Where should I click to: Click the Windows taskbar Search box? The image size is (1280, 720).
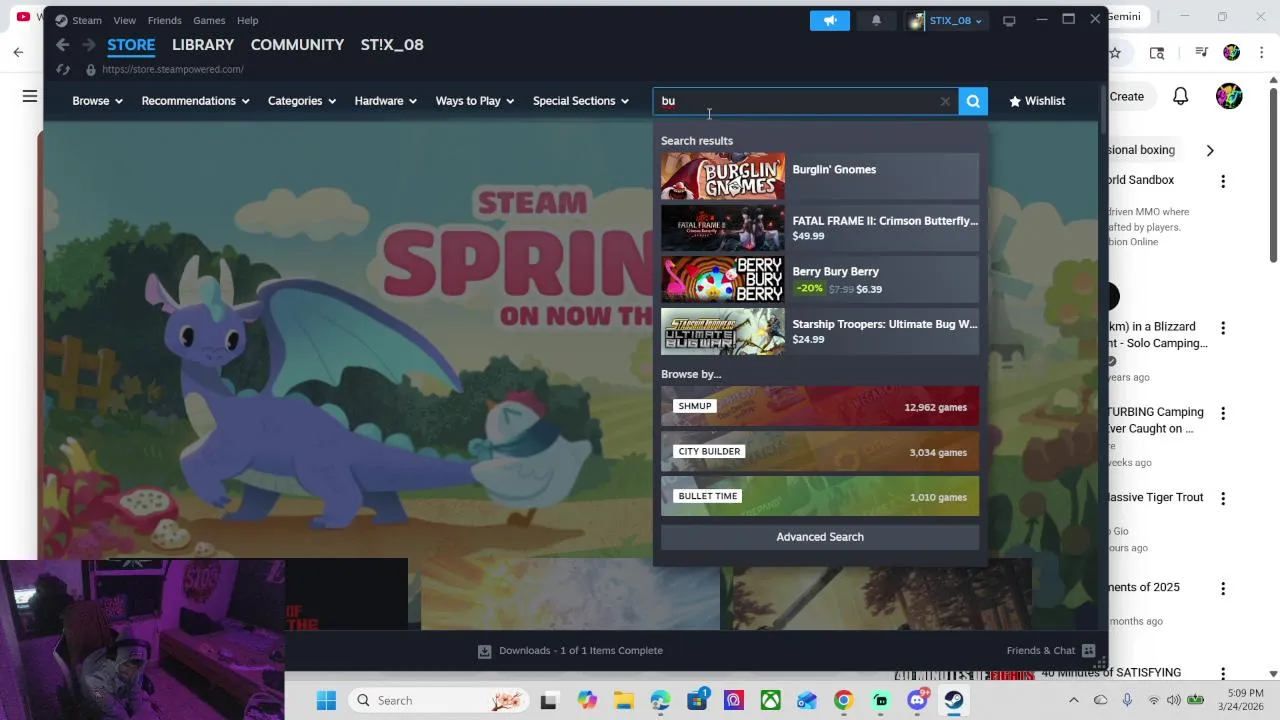click(x=438, y=701)
